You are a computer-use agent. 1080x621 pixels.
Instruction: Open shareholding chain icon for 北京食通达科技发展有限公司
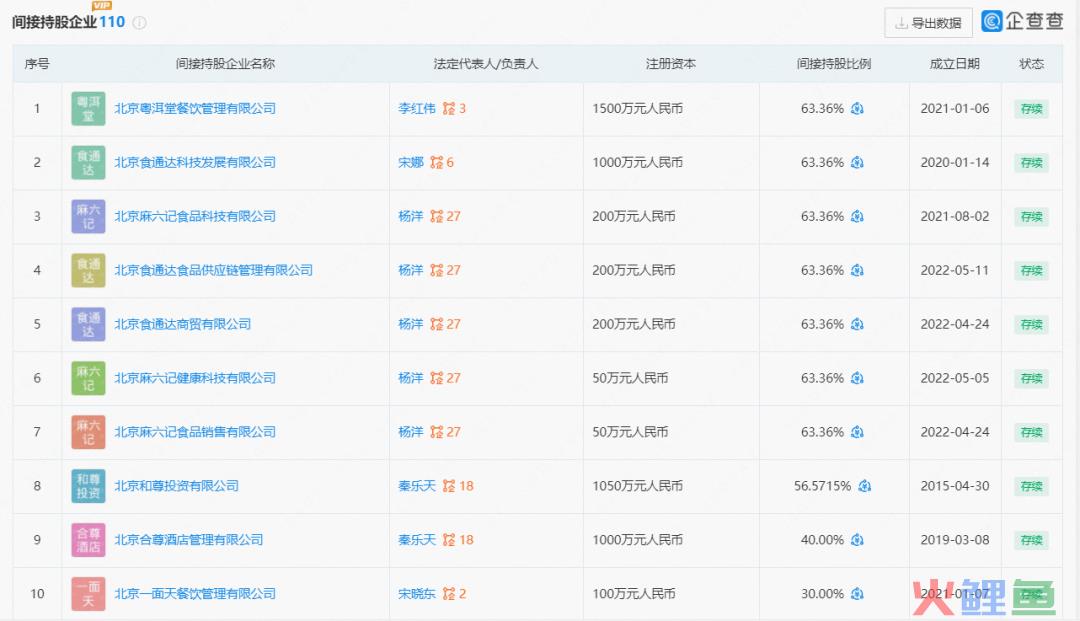(x=857, y=162)
